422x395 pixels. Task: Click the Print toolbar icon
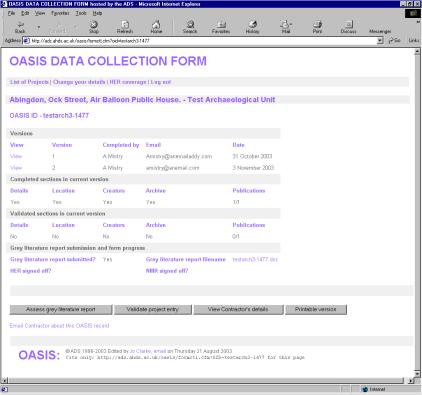pyautogui.click(x=317, y=27)
